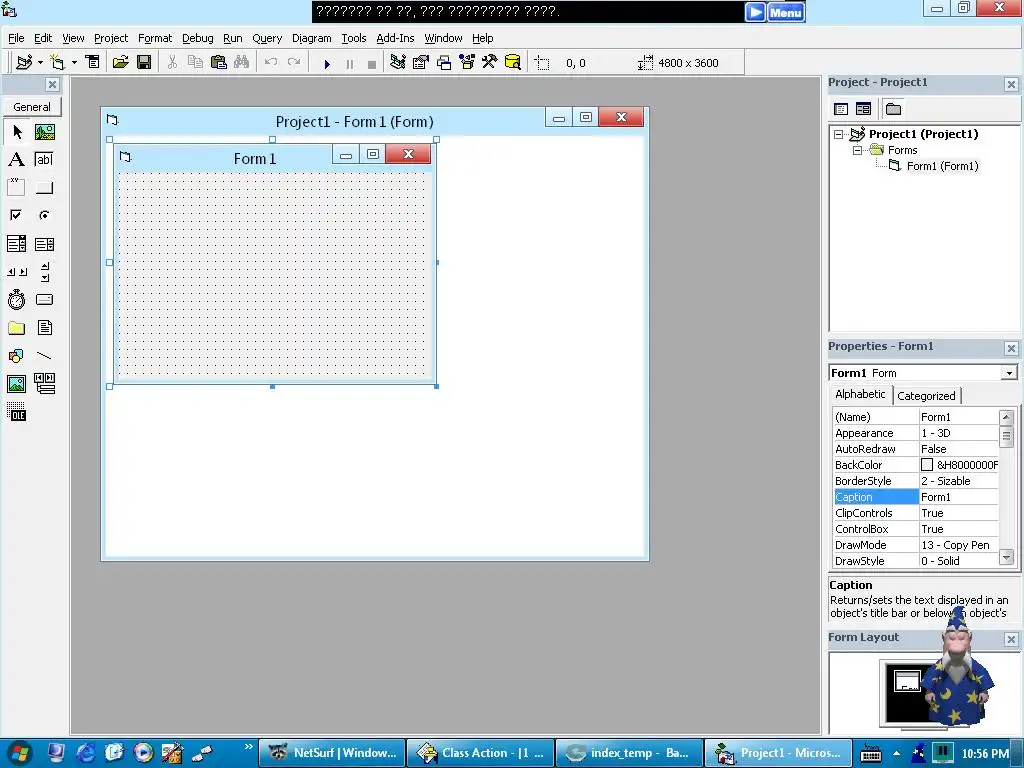1024x768 pixels.
Task: Click the General tab of toolbox
Action: (x=32, y=106)
